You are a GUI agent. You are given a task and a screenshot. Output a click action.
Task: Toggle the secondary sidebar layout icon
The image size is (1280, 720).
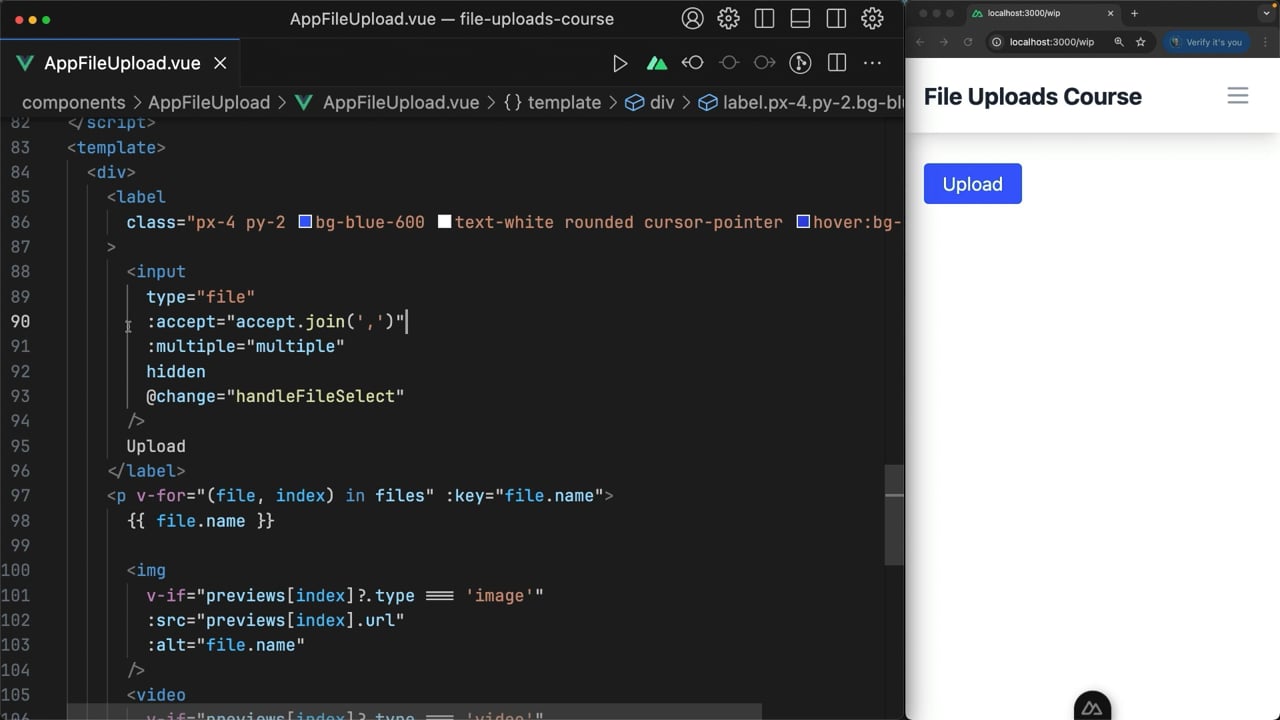pyautogui.click(x=836, y=19)
